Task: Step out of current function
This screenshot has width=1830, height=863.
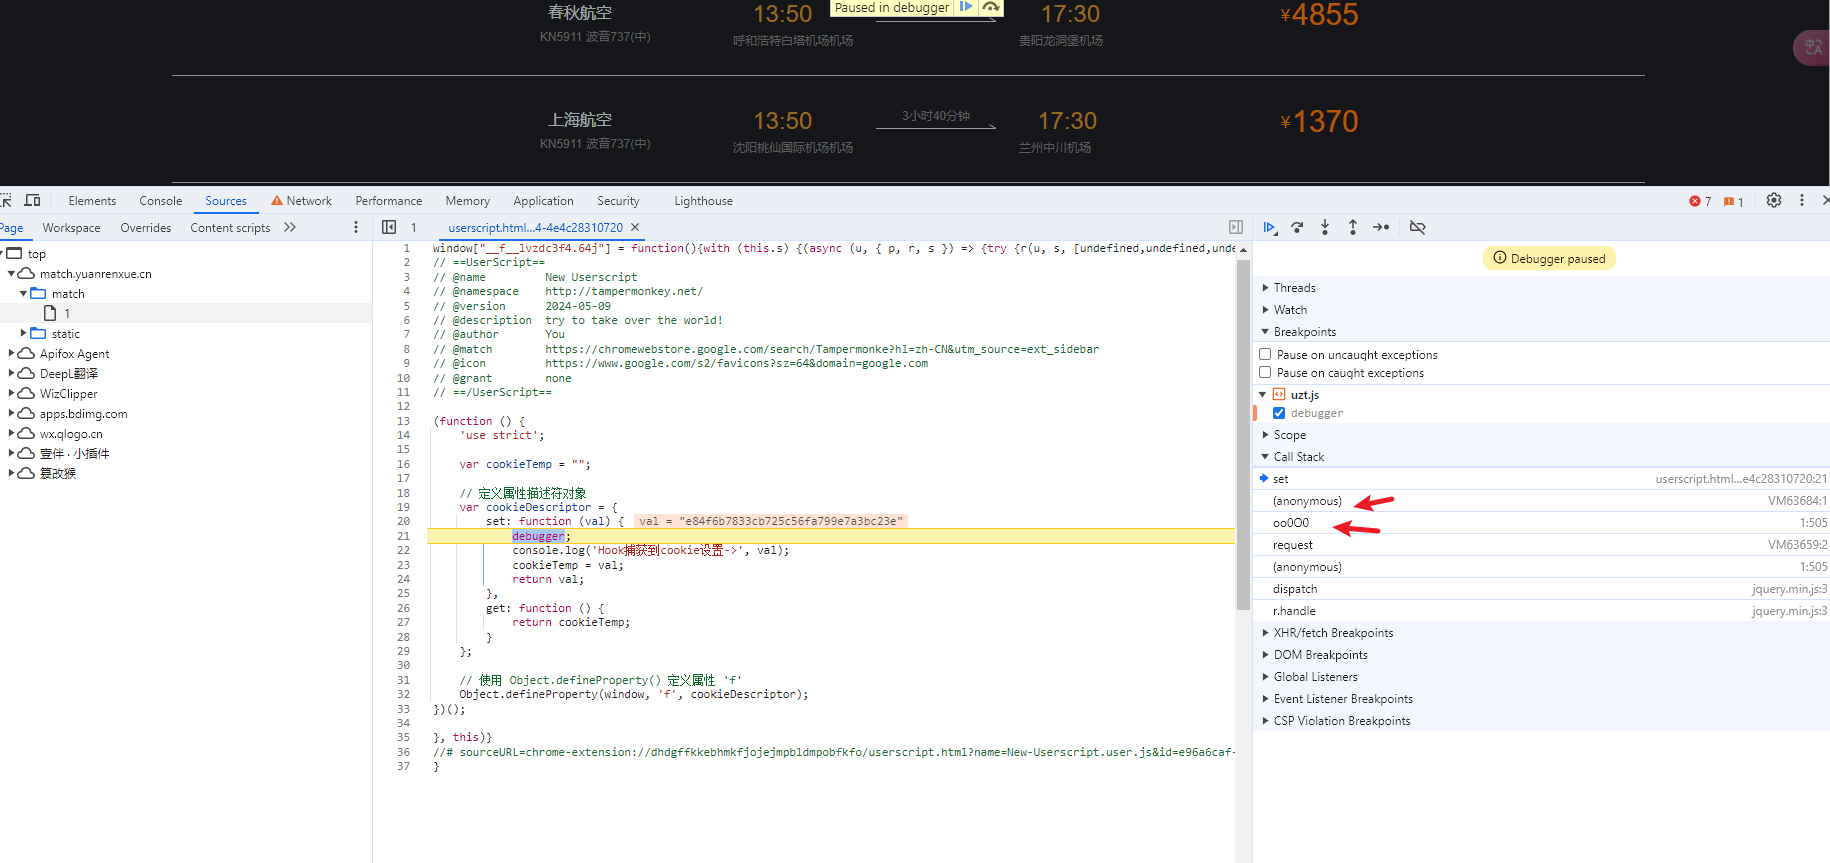Action: point(1353,228)
